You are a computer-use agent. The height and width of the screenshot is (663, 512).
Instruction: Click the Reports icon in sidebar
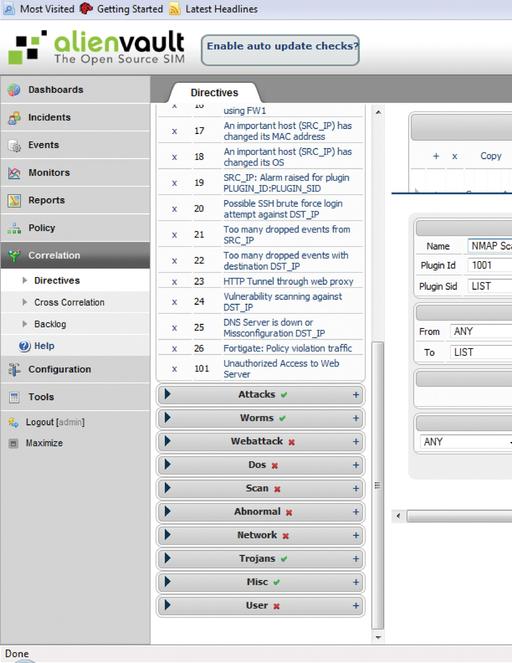tap(14, 200)
